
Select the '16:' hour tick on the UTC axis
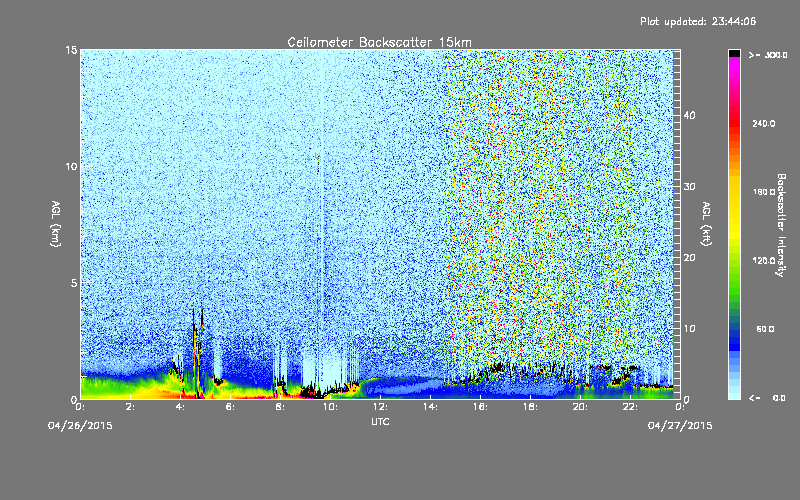click(480, 407)
